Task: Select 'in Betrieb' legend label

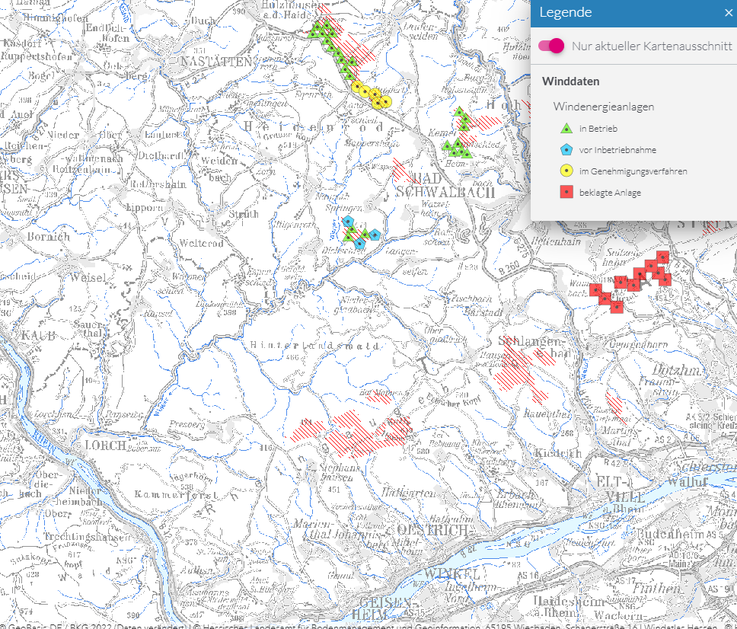Action: coord(598,129)
